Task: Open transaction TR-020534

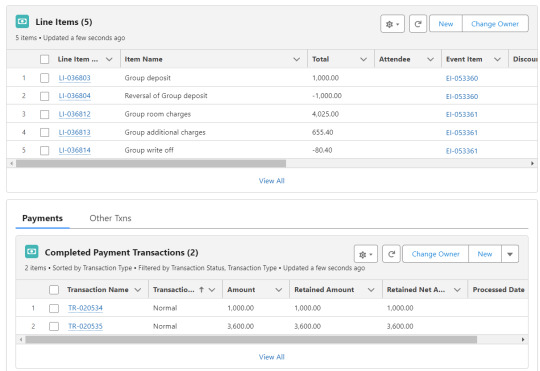Action: tap(85, 308)
